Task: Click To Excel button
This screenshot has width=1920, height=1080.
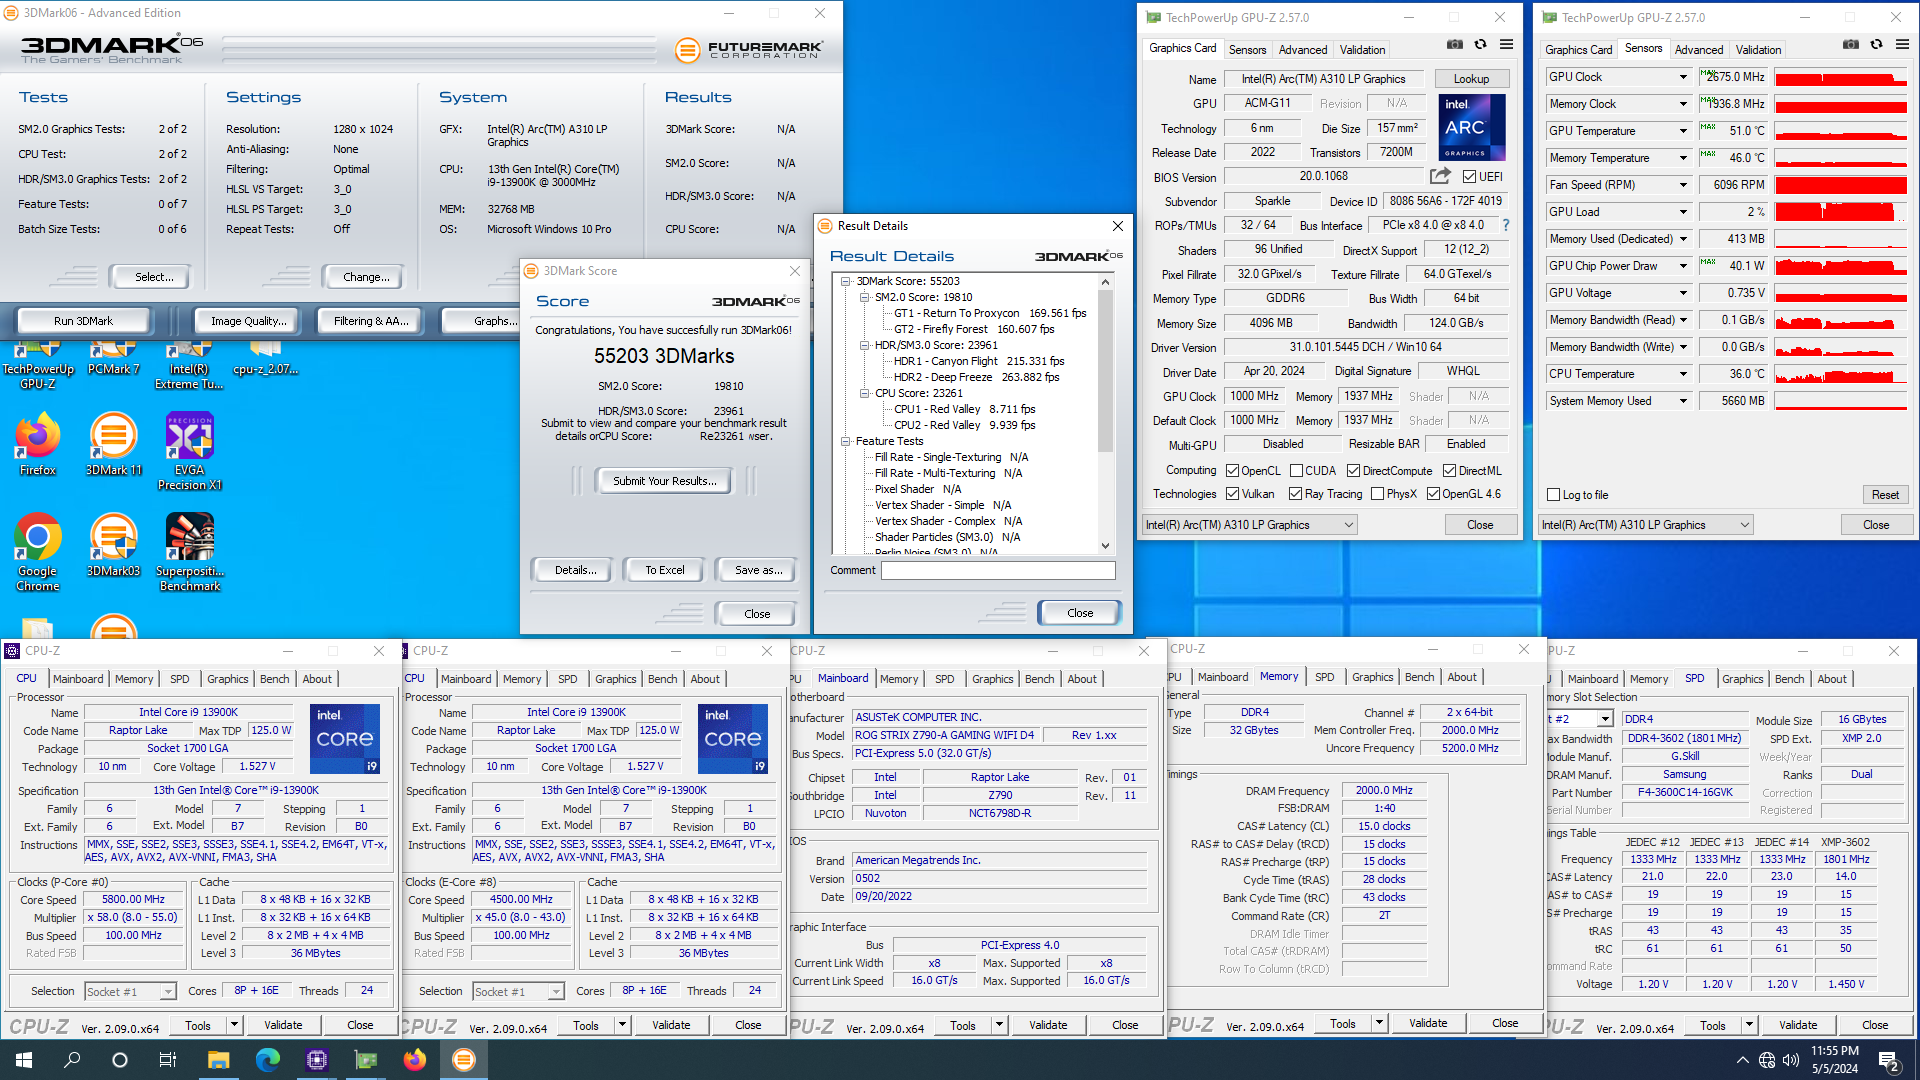Action: point(664,570)
